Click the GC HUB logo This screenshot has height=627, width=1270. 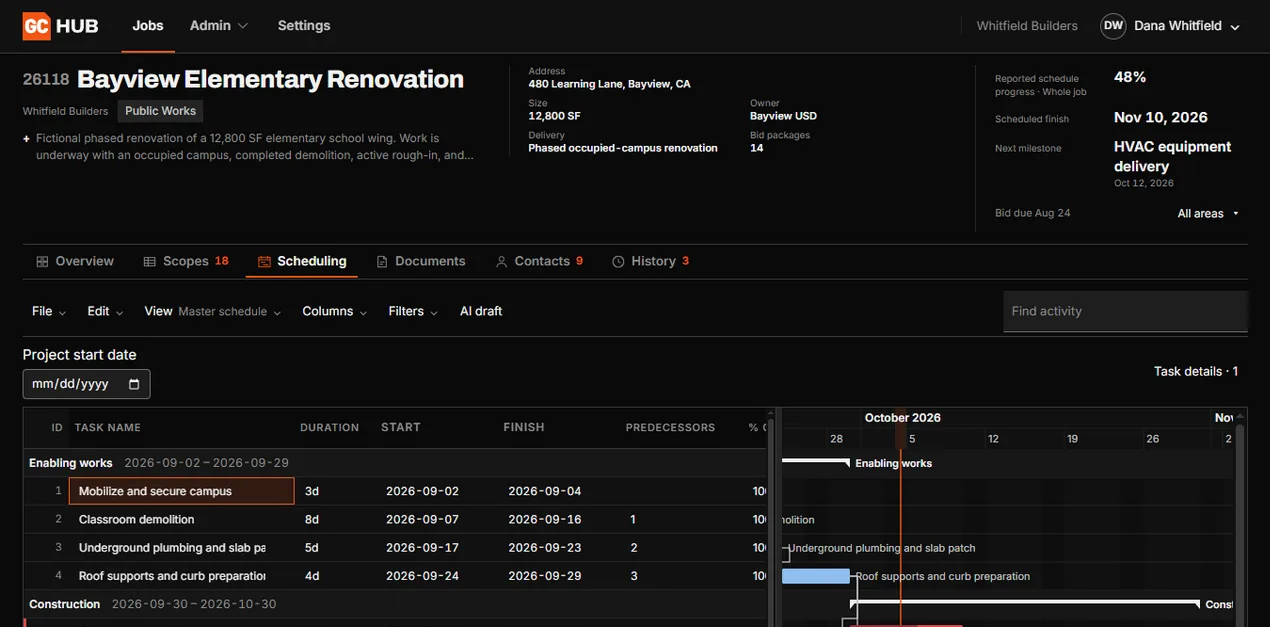coord(61,26)
